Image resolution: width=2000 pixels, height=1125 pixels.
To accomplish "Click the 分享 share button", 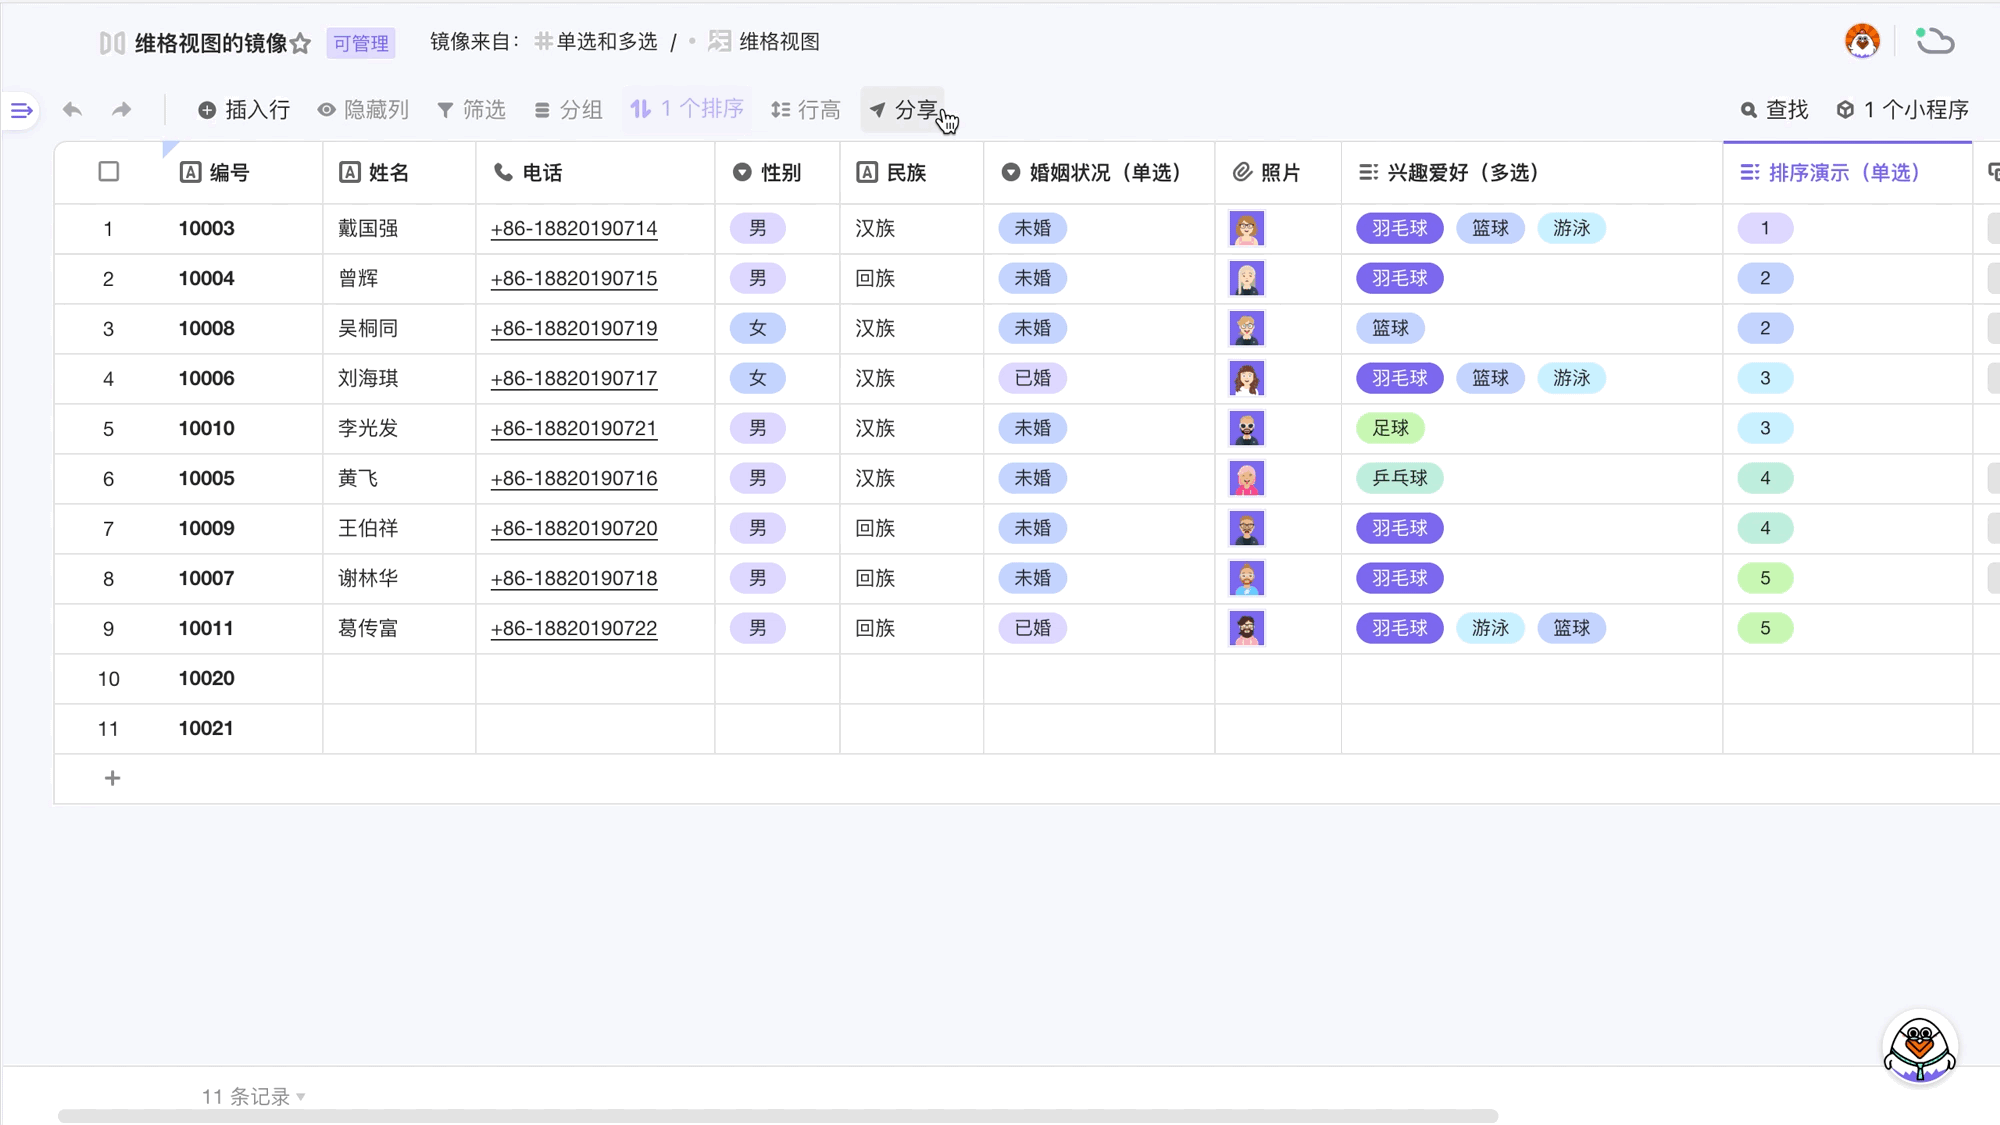I will point(903,110).
